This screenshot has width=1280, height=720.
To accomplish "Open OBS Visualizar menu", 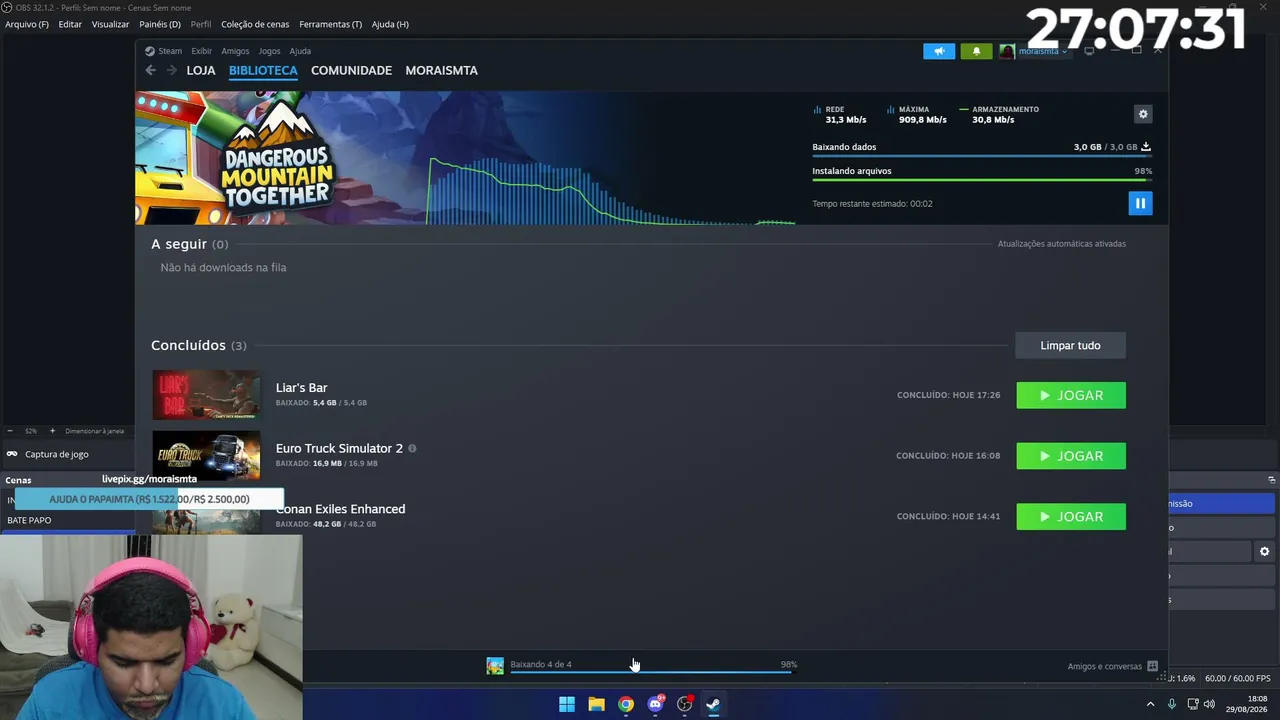I will coord(111,24).
